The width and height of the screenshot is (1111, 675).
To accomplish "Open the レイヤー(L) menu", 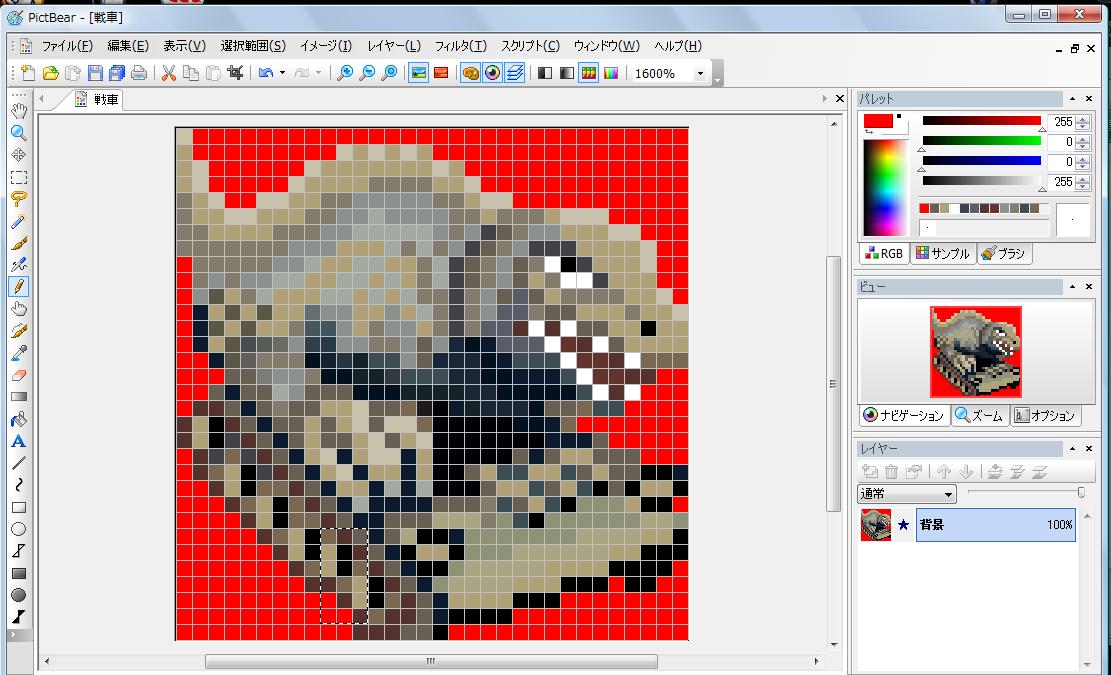I will click(394, 46).
